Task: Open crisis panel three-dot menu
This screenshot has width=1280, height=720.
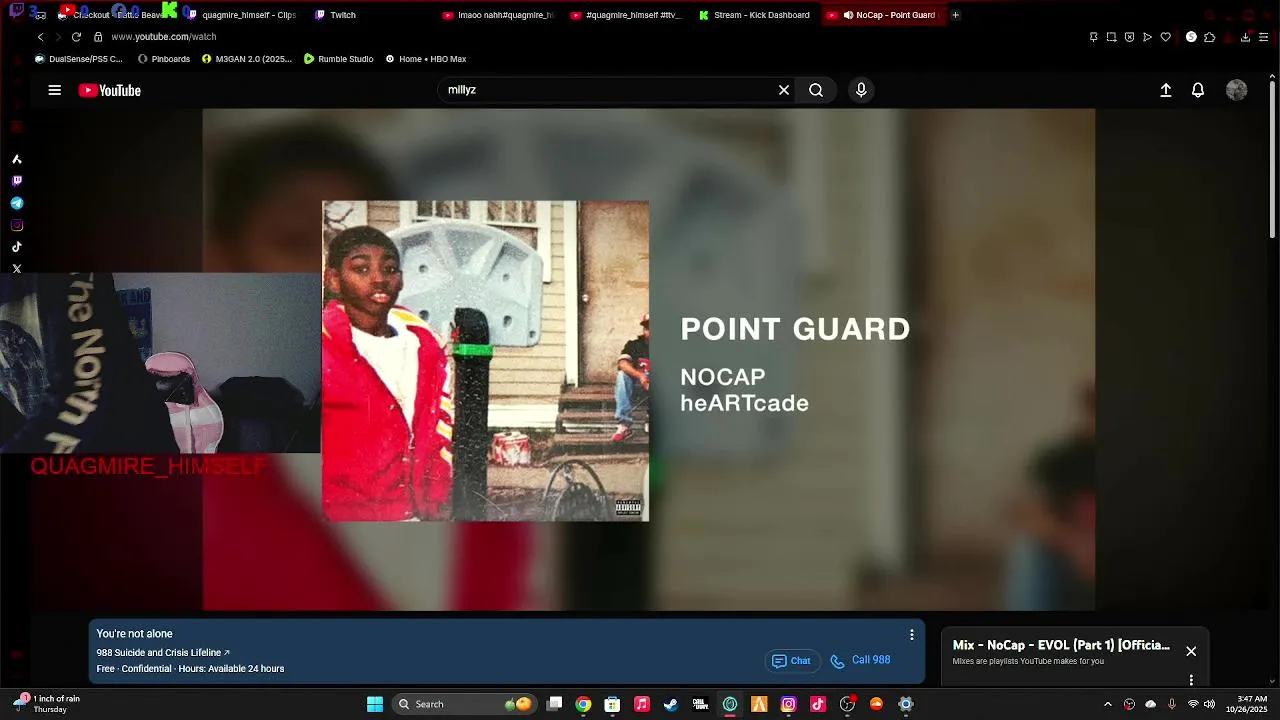Action: [x=911, y=635]
